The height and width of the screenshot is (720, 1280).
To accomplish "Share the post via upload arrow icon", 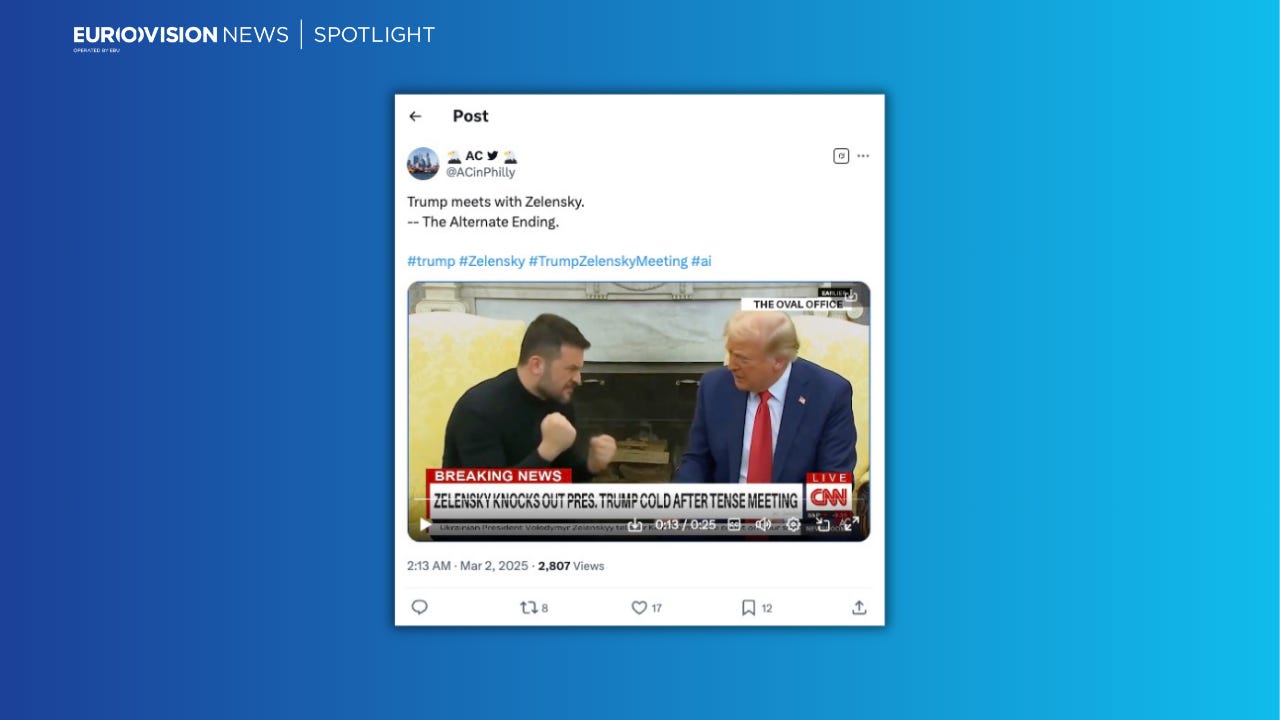I will pyautogui.click(x=859, y=607).
